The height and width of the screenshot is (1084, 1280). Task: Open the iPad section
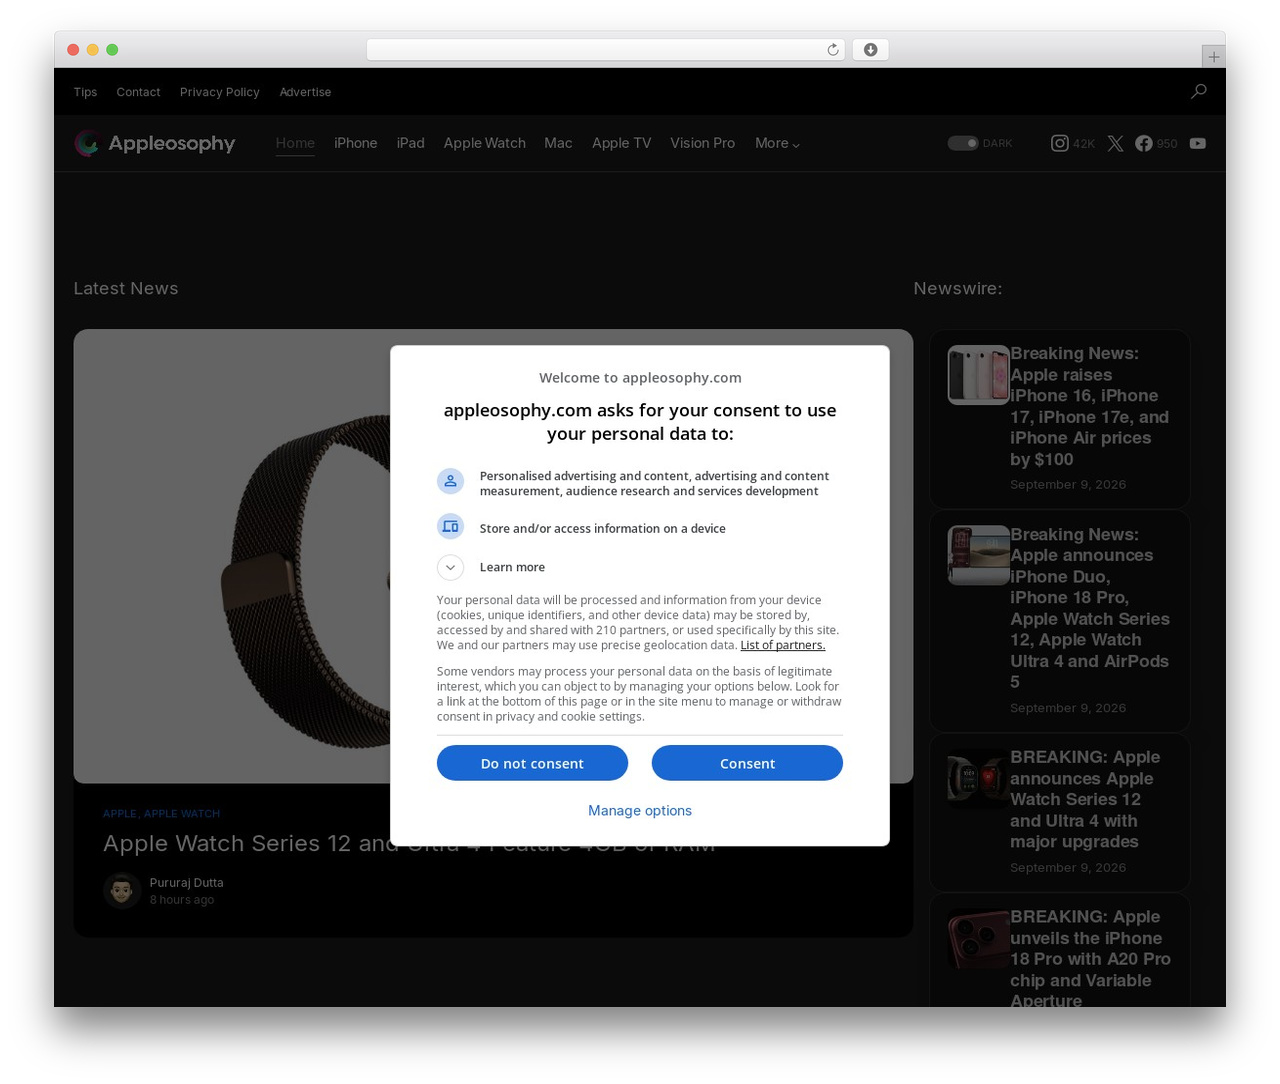point(411,143)
